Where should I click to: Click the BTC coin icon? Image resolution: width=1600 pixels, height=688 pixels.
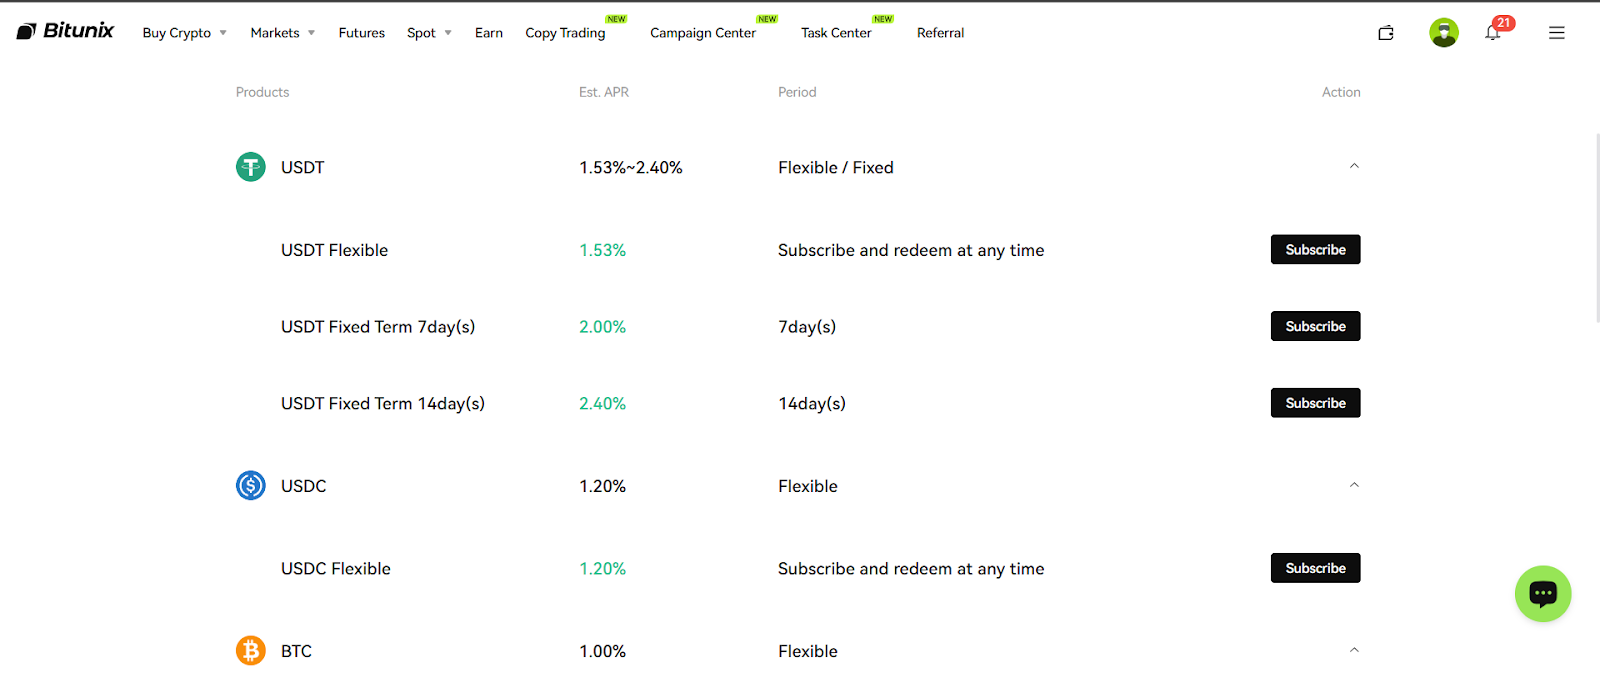pyautogui.click(x=251, y=651)
